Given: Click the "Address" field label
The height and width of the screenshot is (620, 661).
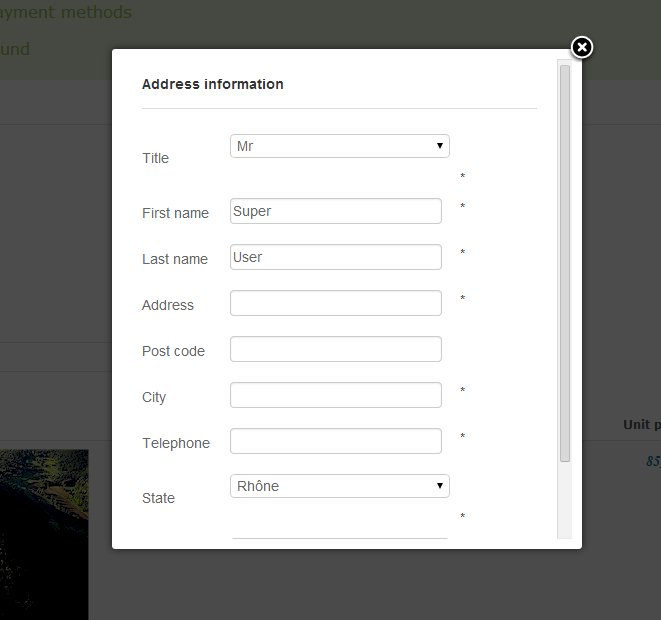Looking at the screenshot, I should [x=168, y=305].
